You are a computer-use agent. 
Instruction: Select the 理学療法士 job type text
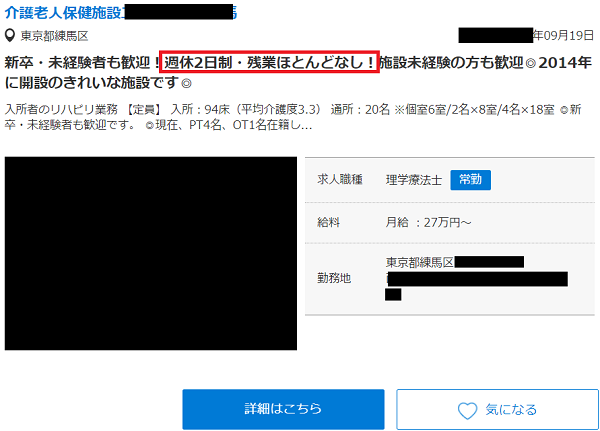pos(412,181)
